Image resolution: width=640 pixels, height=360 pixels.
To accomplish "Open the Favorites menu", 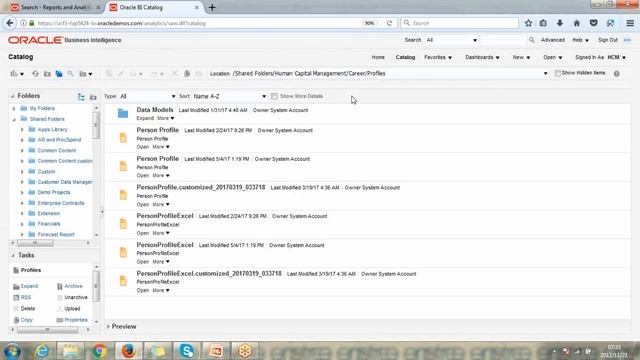I will [x=438, y=58].
